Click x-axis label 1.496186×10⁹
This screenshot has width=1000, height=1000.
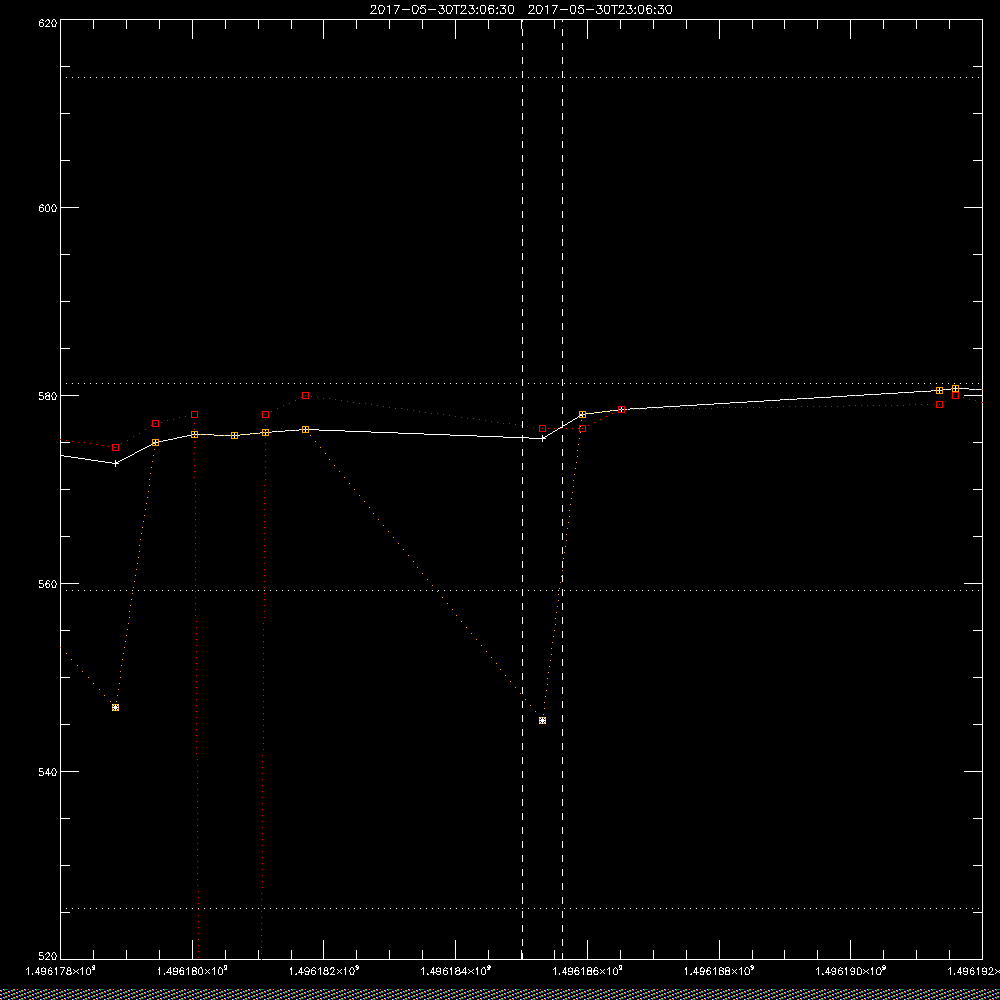(x=588, y=971)
